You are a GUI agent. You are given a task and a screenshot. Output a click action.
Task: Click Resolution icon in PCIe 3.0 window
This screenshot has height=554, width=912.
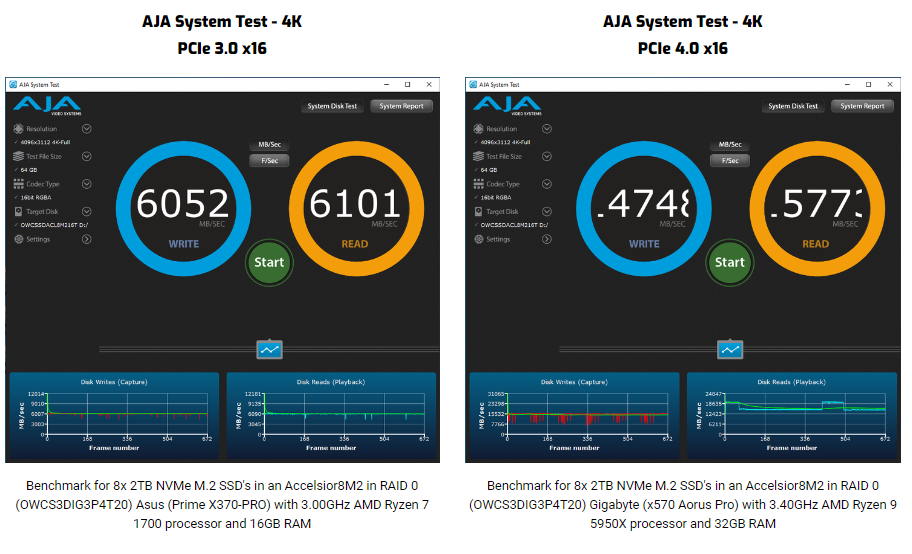[x=19, y=129]
